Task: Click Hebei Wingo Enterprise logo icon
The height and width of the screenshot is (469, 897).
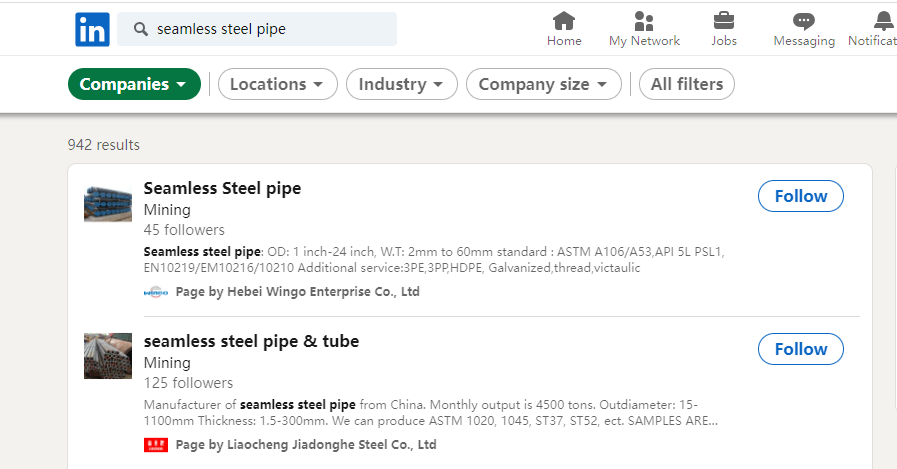Action: click(x=156, y=292)
